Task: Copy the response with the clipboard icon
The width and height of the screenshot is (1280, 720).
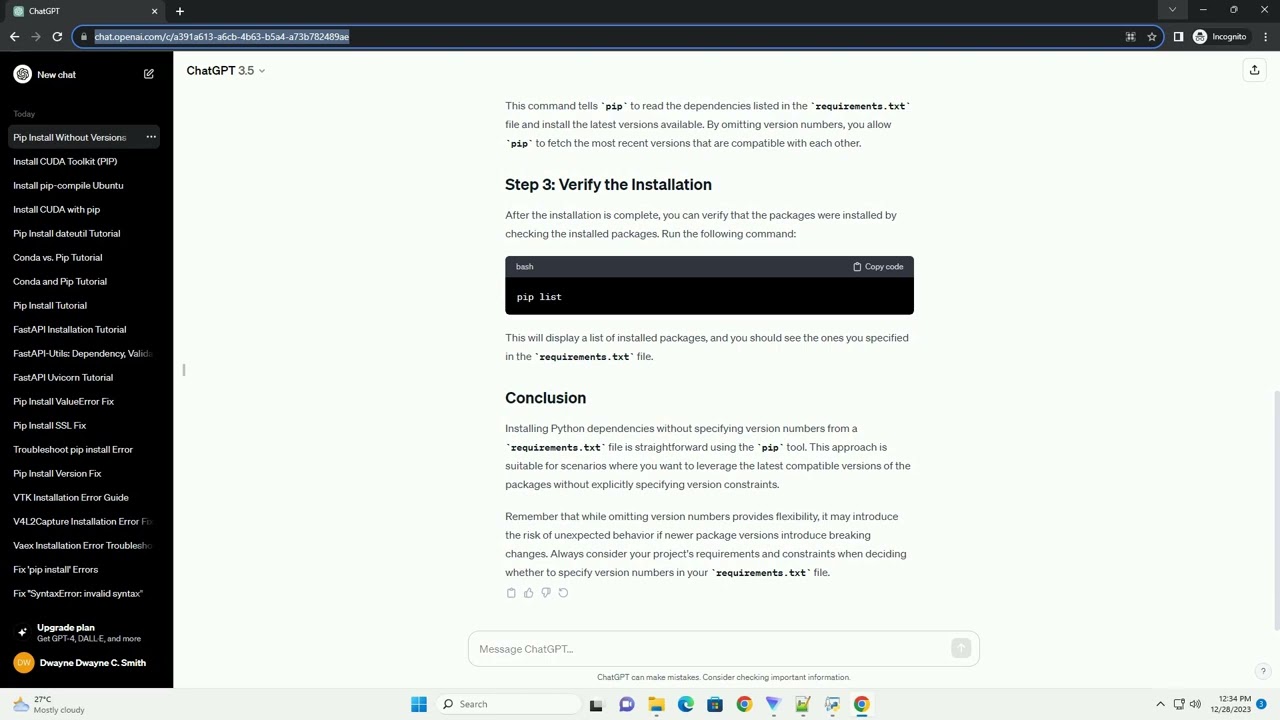Action: (x=511, y=593)
